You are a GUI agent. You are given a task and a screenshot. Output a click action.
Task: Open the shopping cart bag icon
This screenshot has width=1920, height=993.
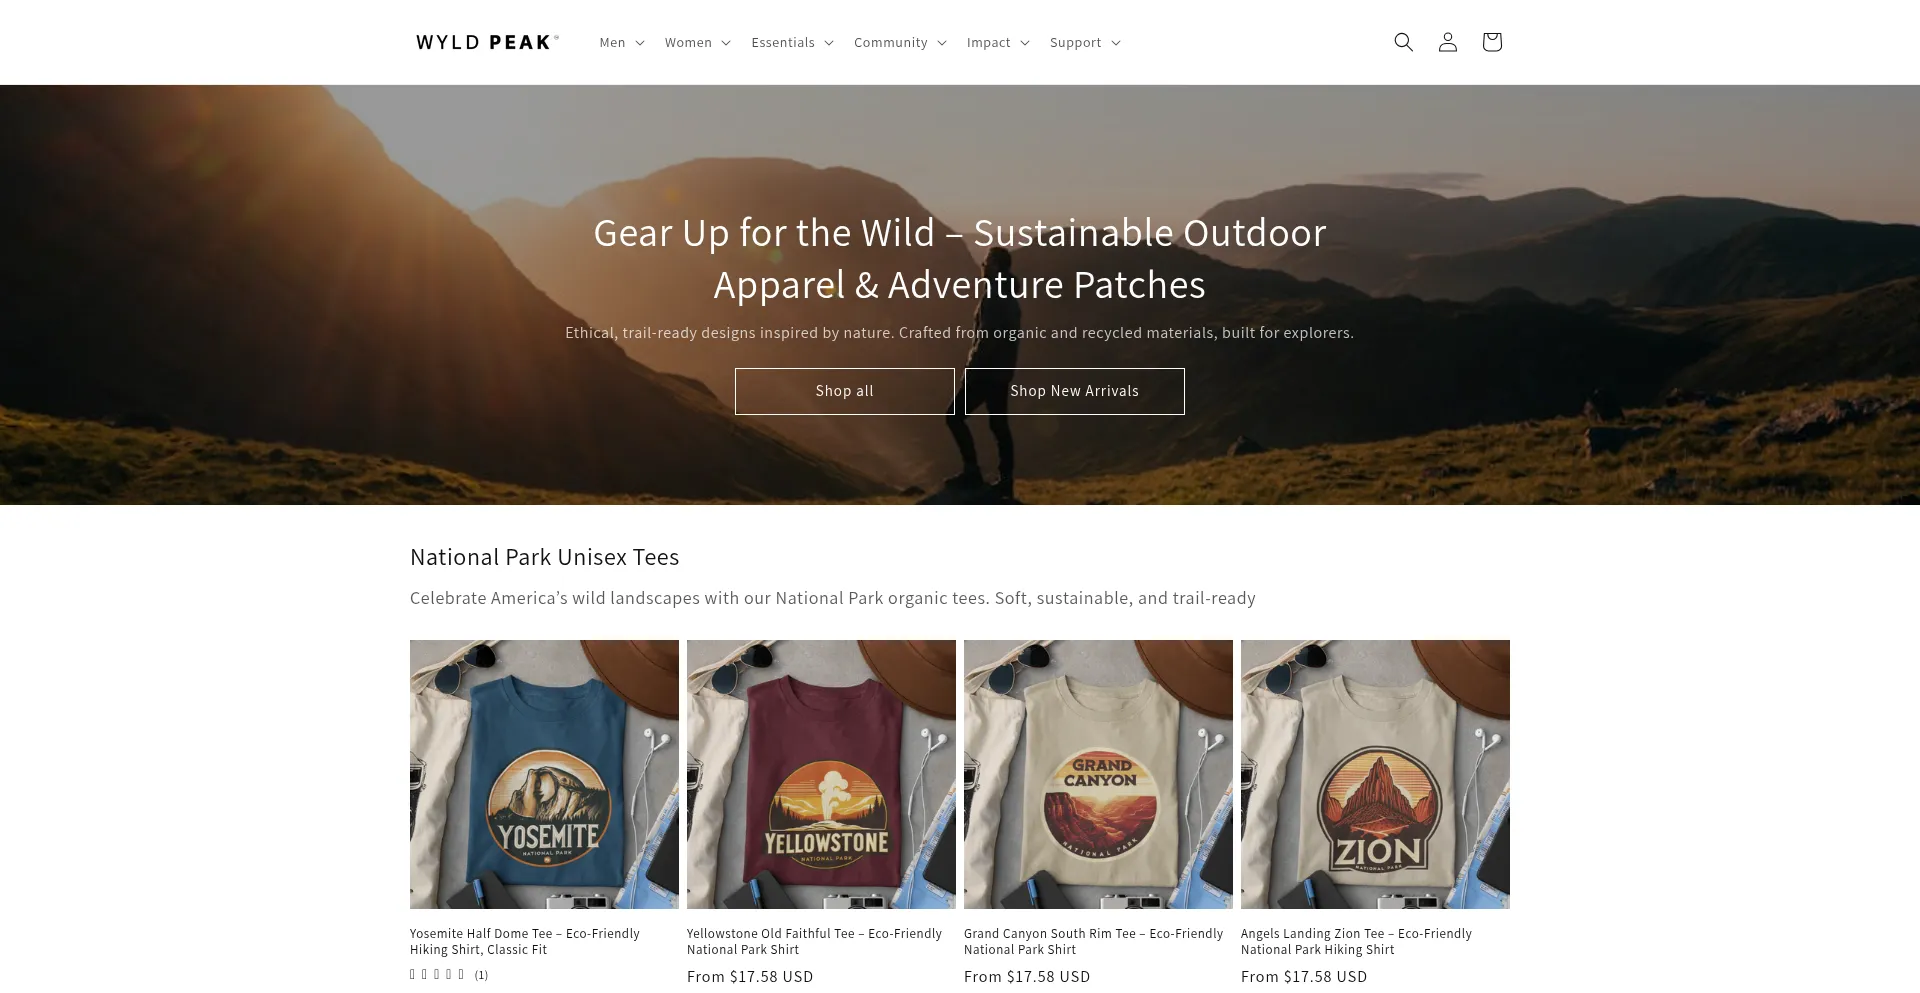(1491, 42)
